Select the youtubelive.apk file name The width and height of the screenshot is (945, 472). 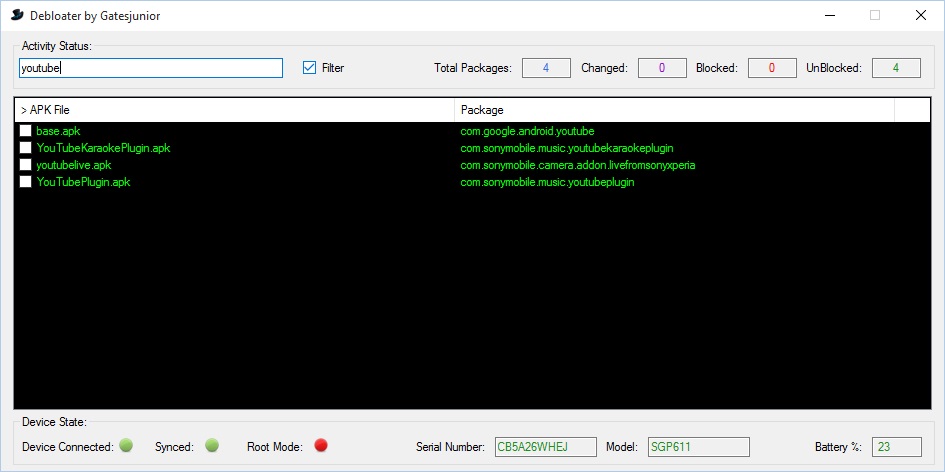(74, 165)
